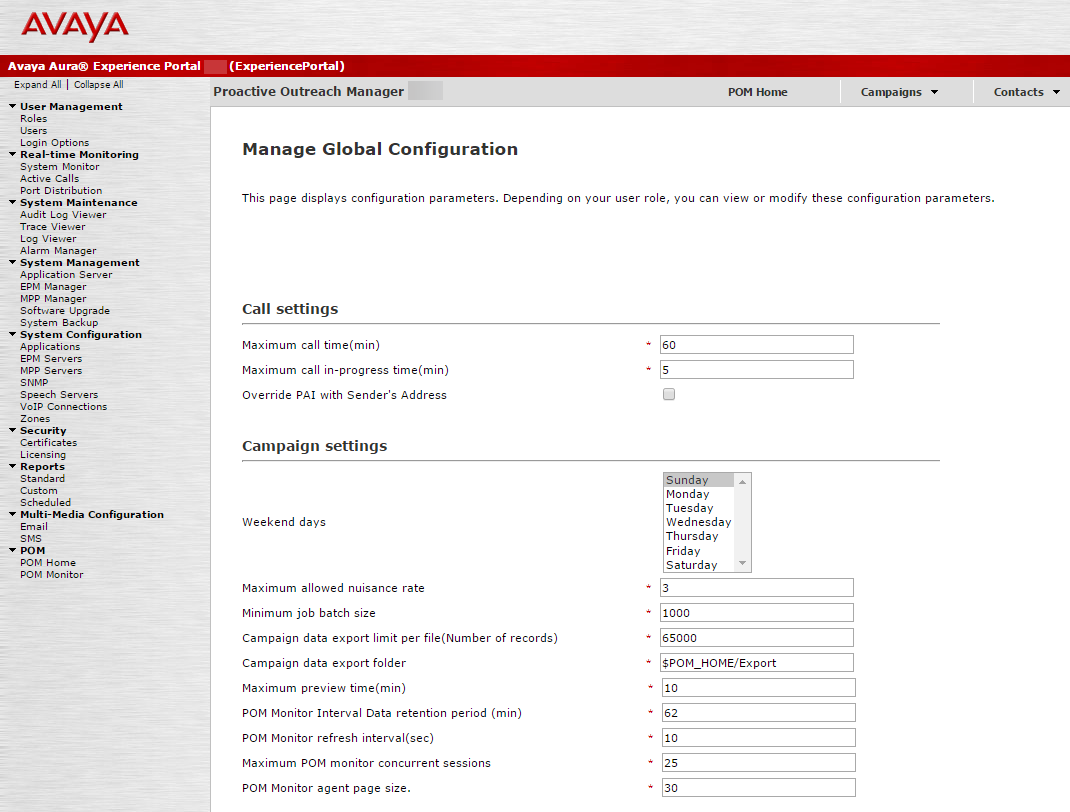
Task: Collapse the System Configuration section
Action: (12, 334)
